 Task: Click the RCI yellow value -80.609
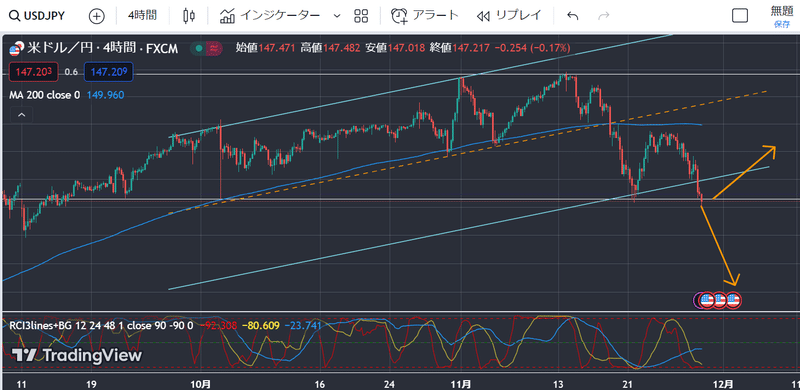(x=260, y=325)
